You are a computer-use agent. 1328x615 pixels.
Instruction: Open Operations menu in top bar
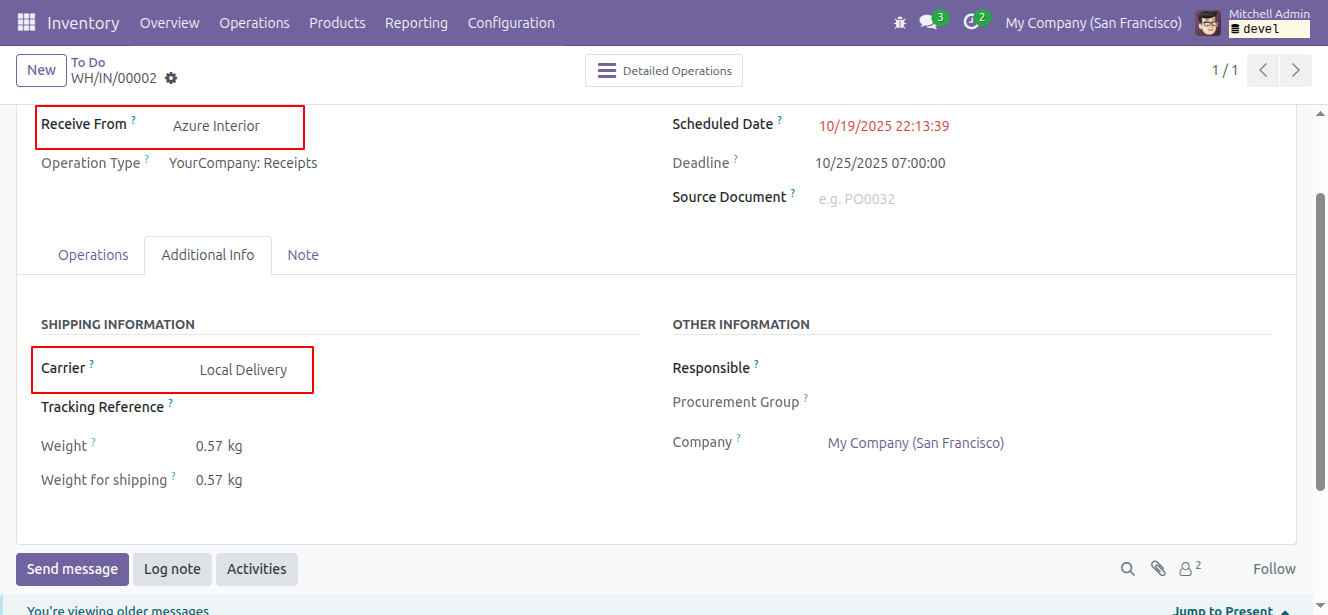click(254, 22)
